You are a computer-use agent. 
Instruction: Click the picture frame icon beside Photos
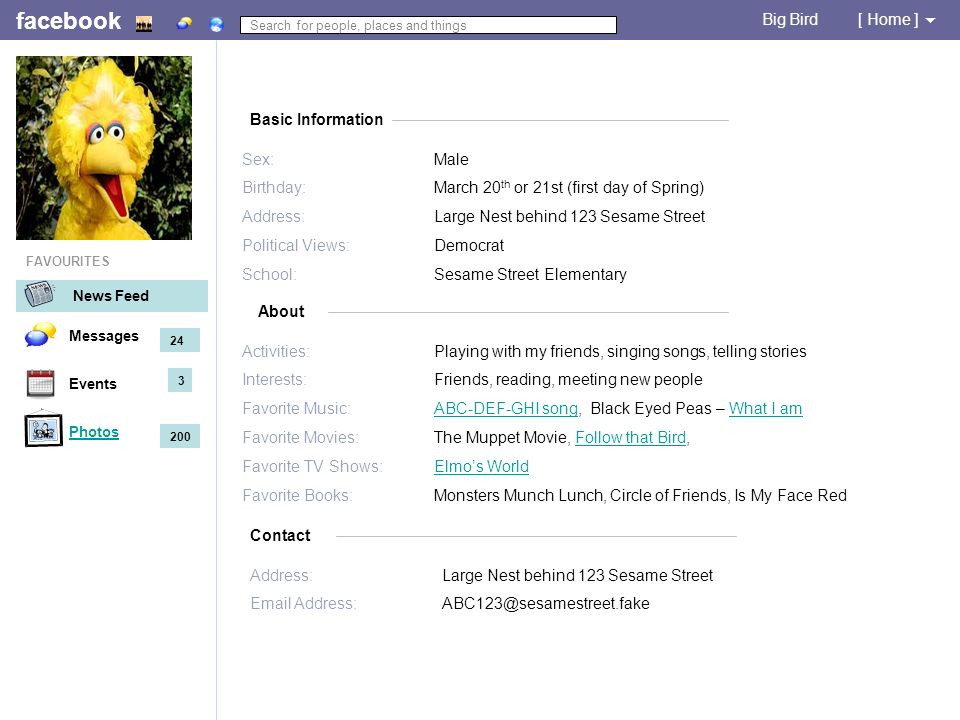click(43, 429)
